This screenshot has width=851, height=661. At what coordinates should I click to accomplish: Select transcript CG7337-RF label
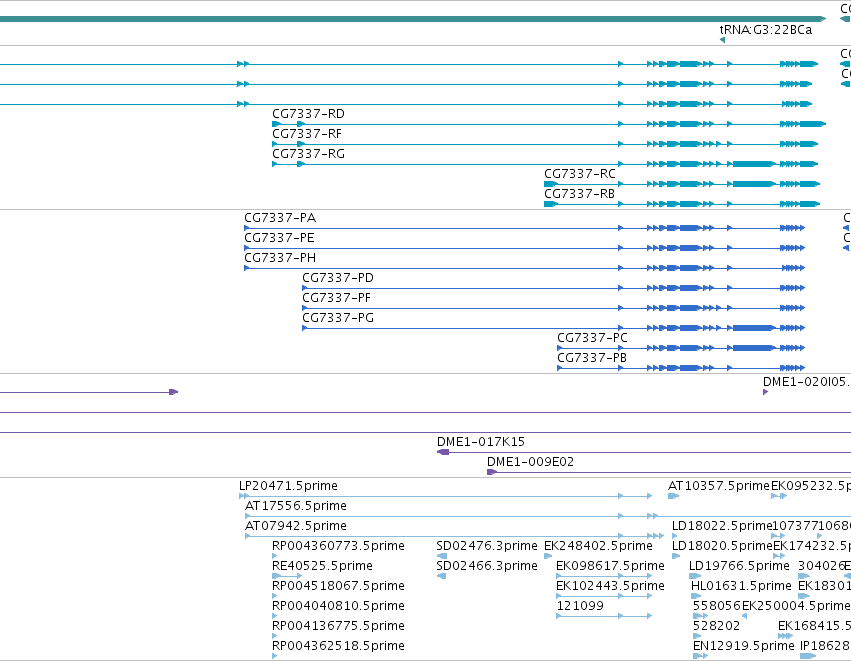tap(307, 134)
